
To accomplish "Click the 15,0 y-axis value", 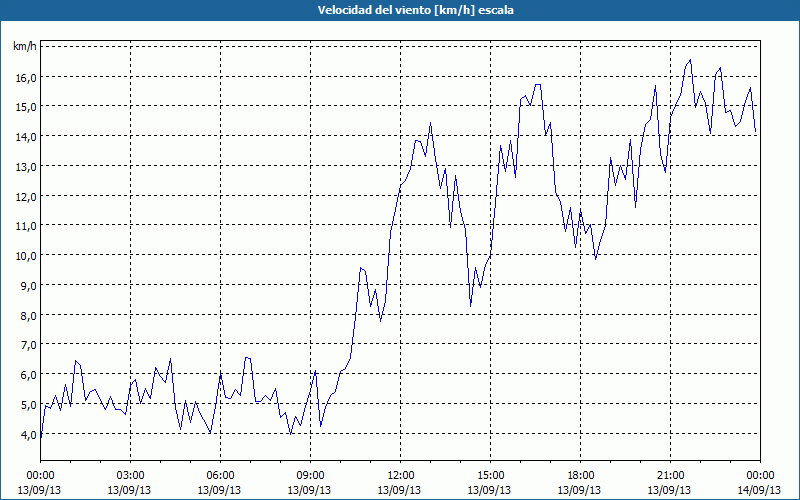I will pos(28,107).
